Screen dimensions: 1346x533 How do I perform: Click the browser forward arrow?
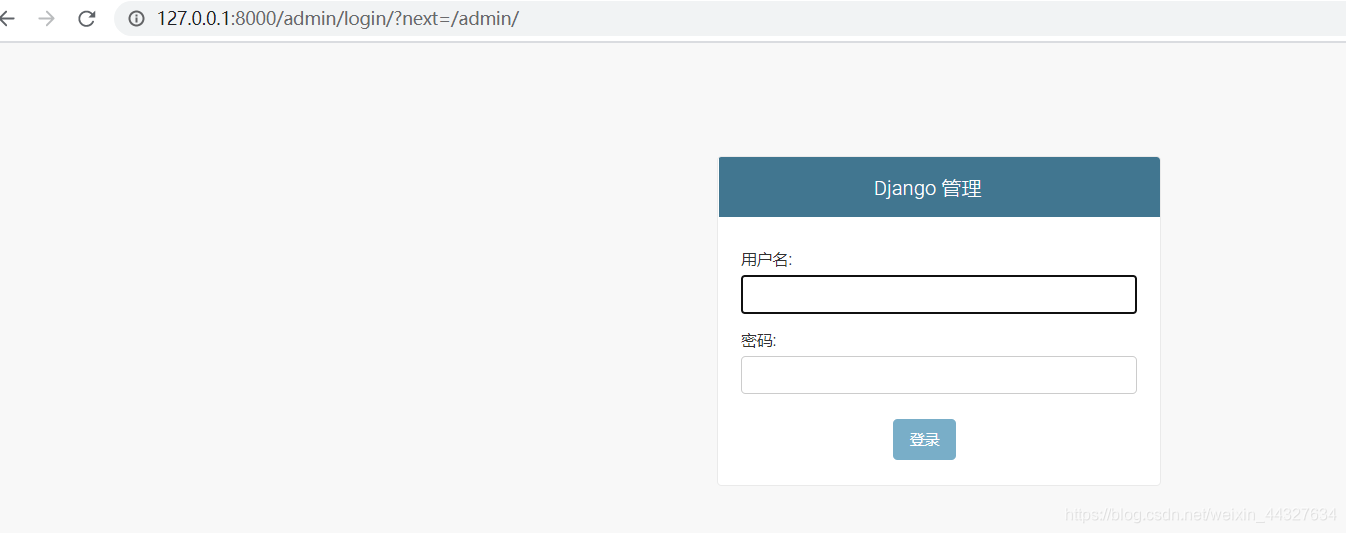click(46, 18)
